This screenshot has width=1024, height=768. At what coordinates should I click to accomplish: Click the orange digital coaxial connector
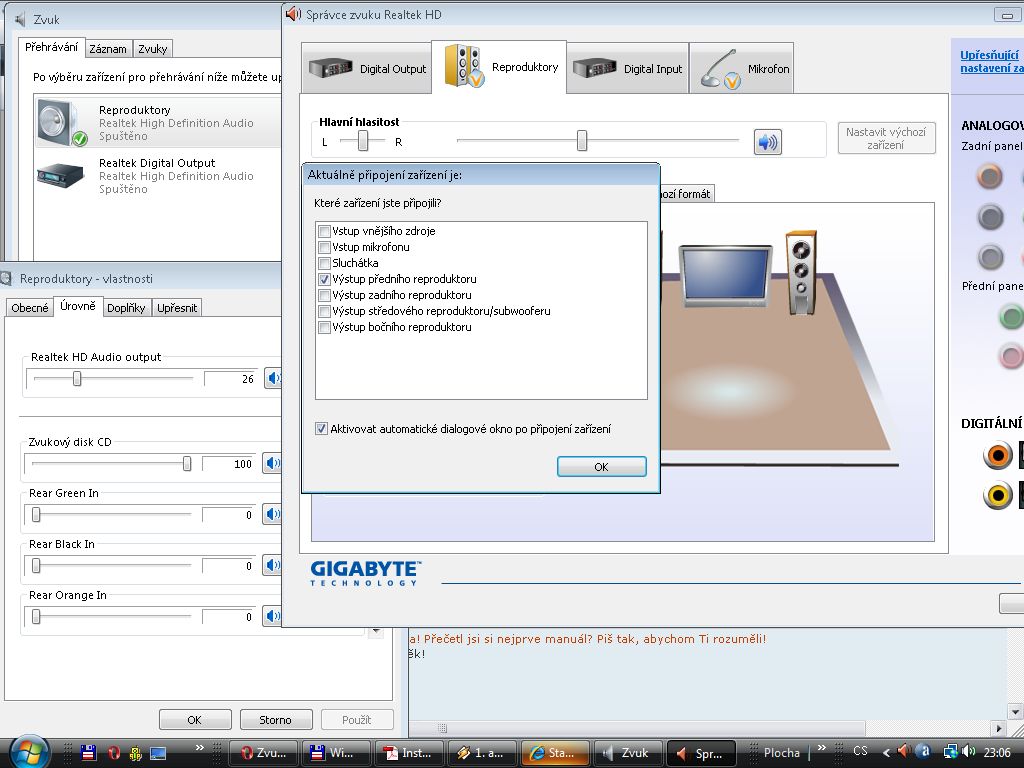coord(997,455)
